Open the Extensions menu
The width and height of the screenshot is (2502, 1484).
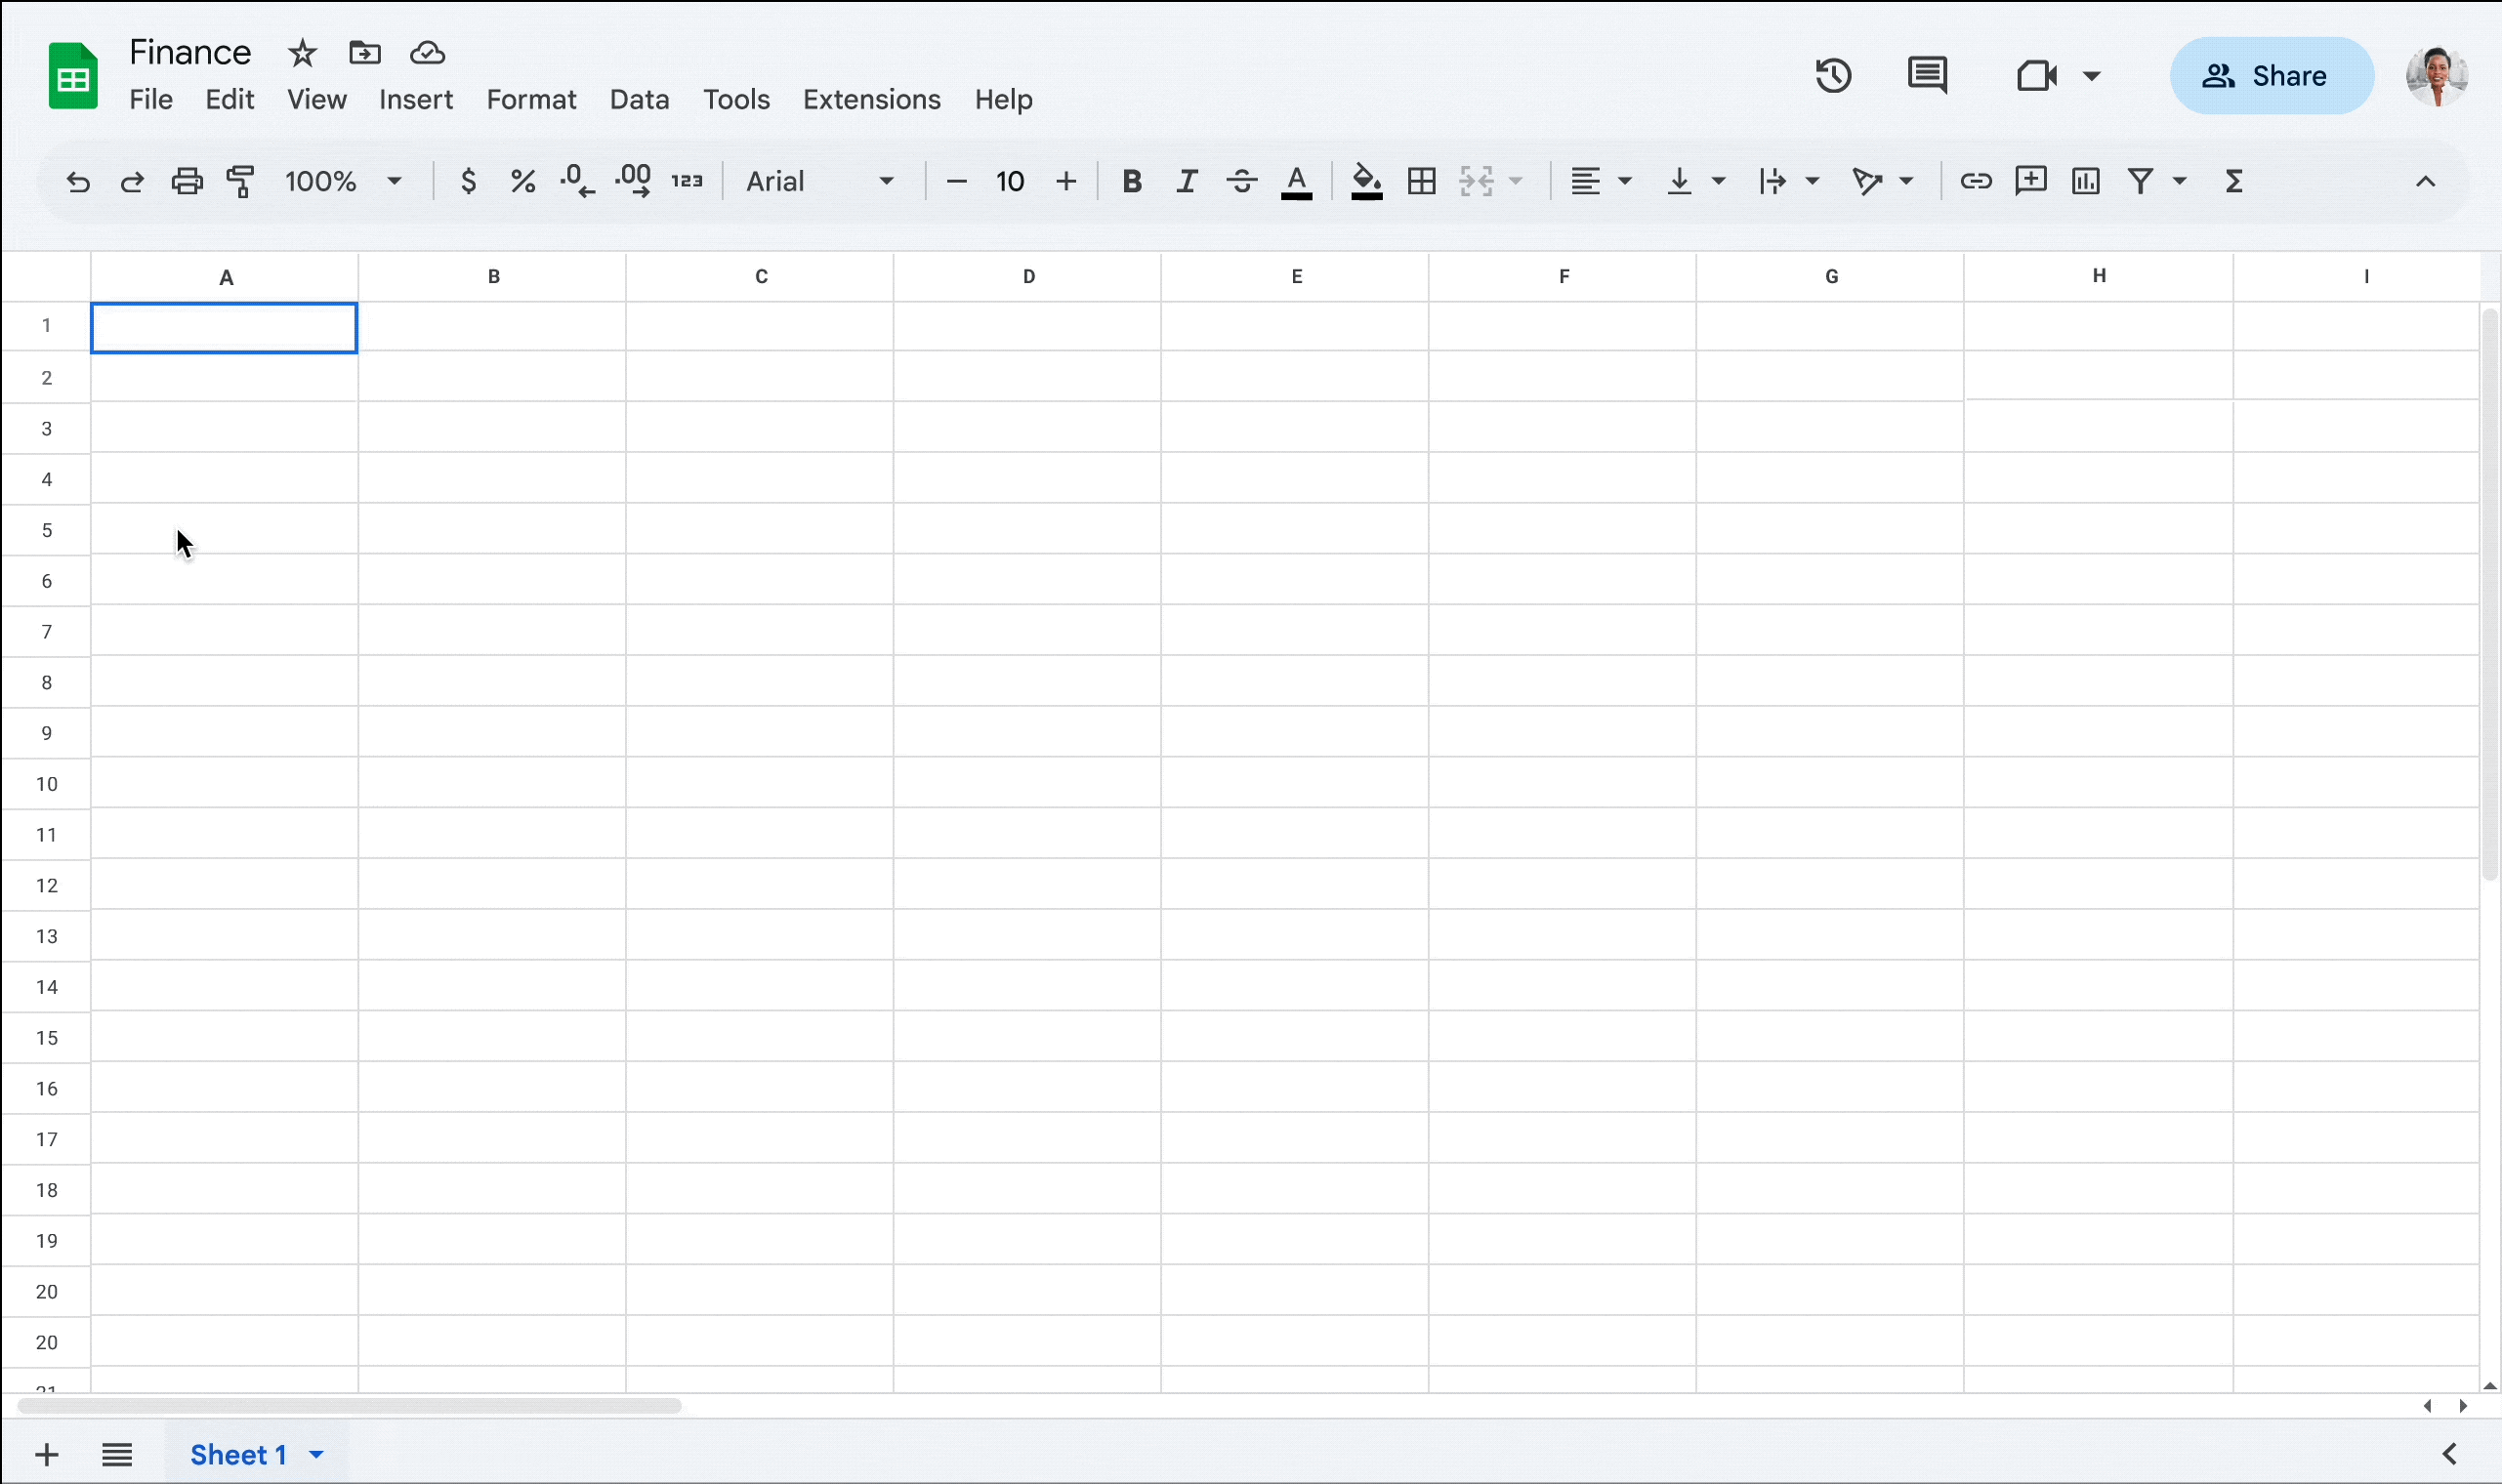[871, 99]
